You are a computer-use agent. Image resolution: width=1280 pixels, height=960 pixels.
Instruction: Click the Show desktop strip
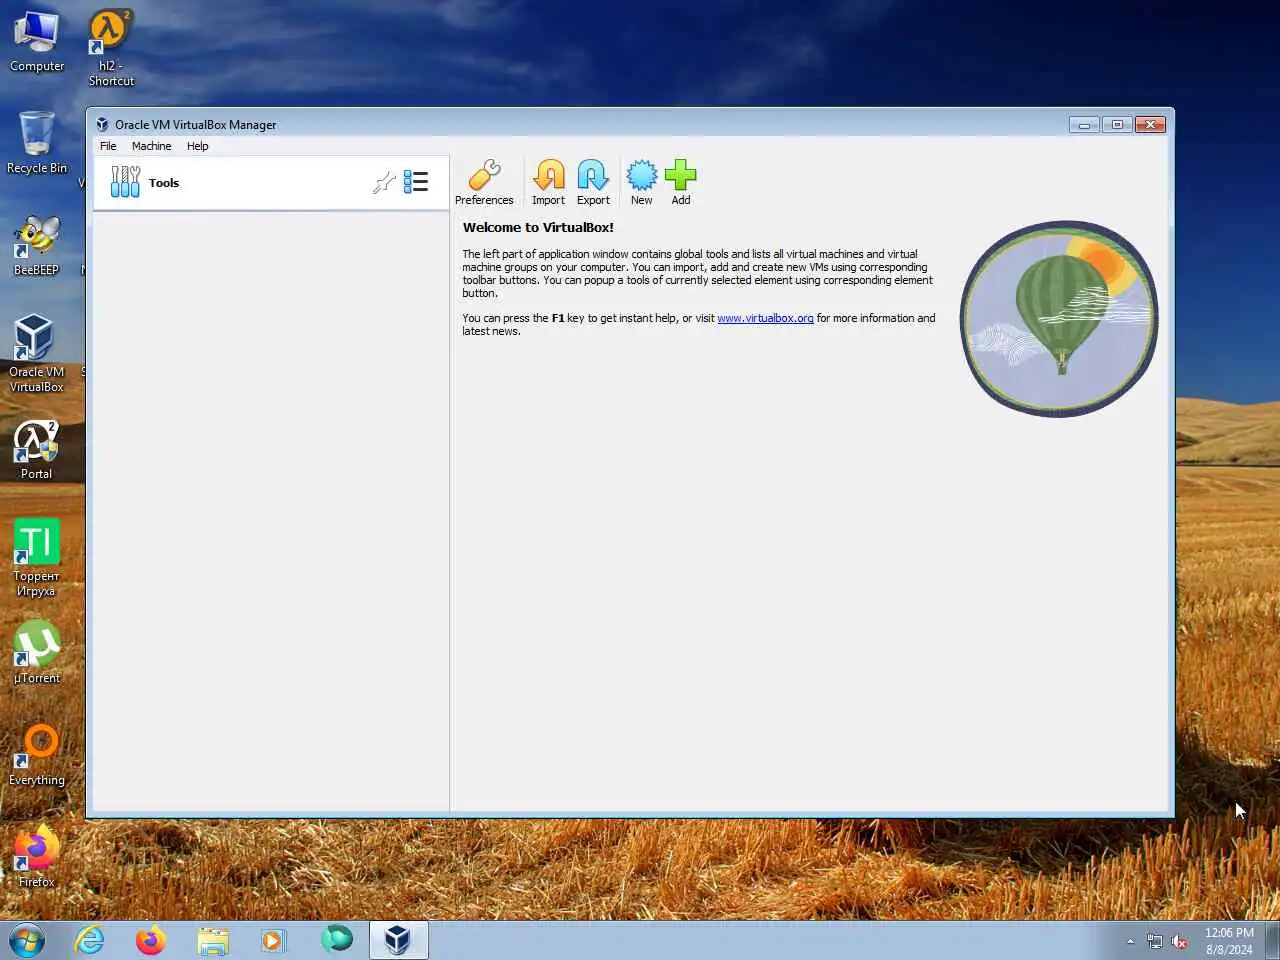click(x=1272, y=940)
